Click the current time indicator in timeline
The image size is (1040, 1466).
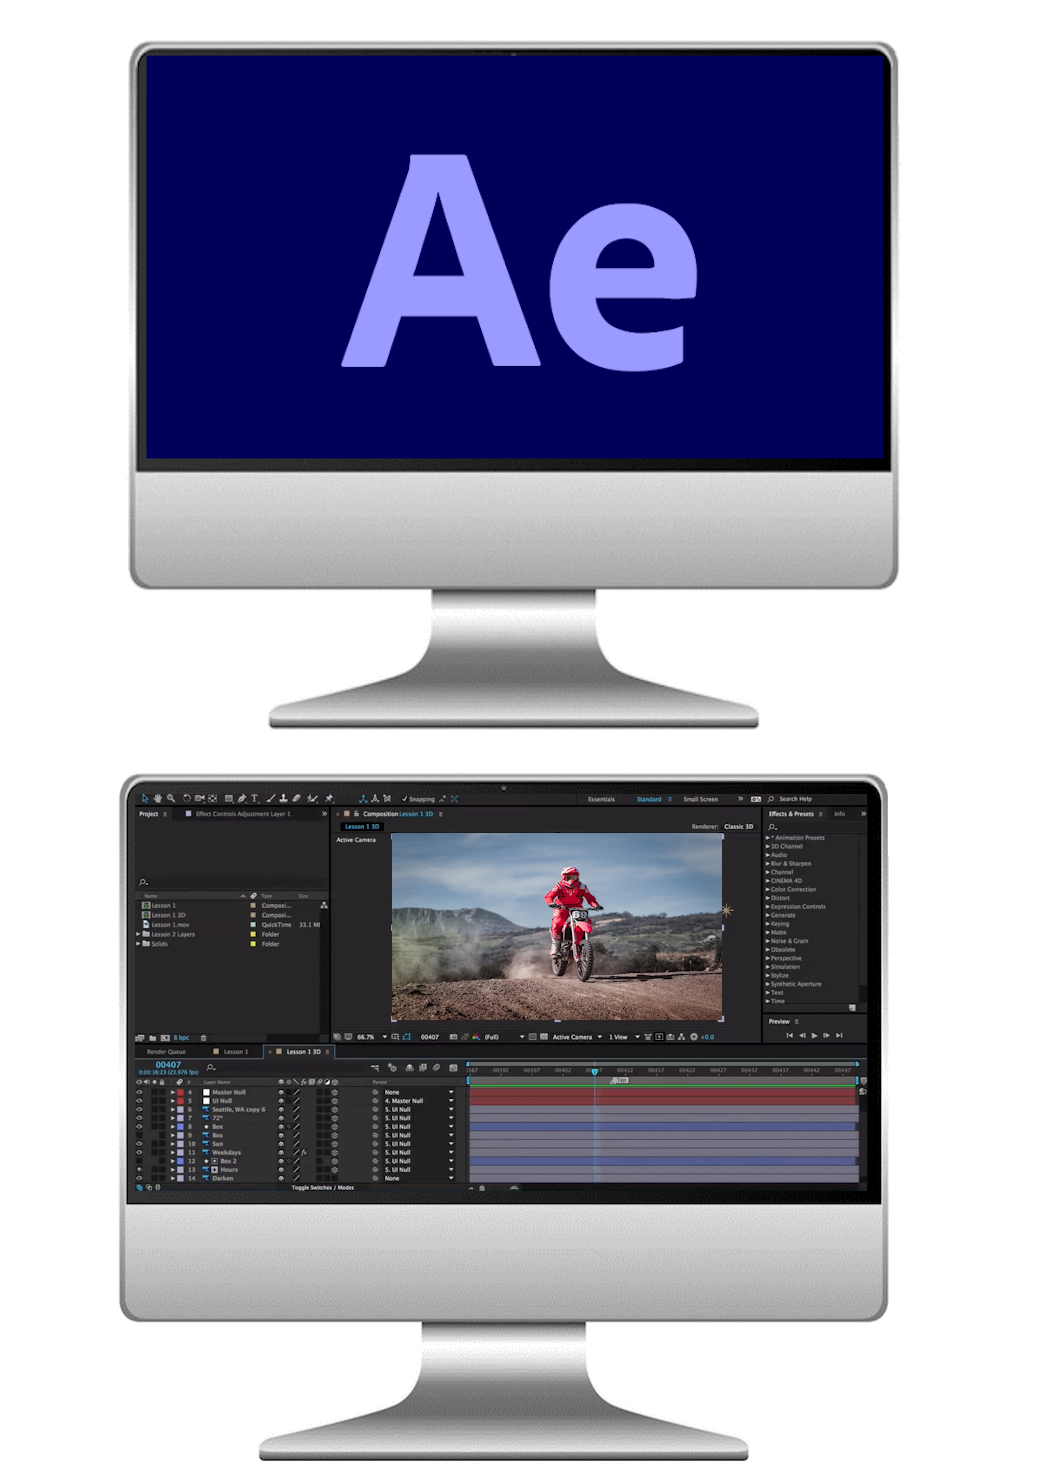point(595,1072)
